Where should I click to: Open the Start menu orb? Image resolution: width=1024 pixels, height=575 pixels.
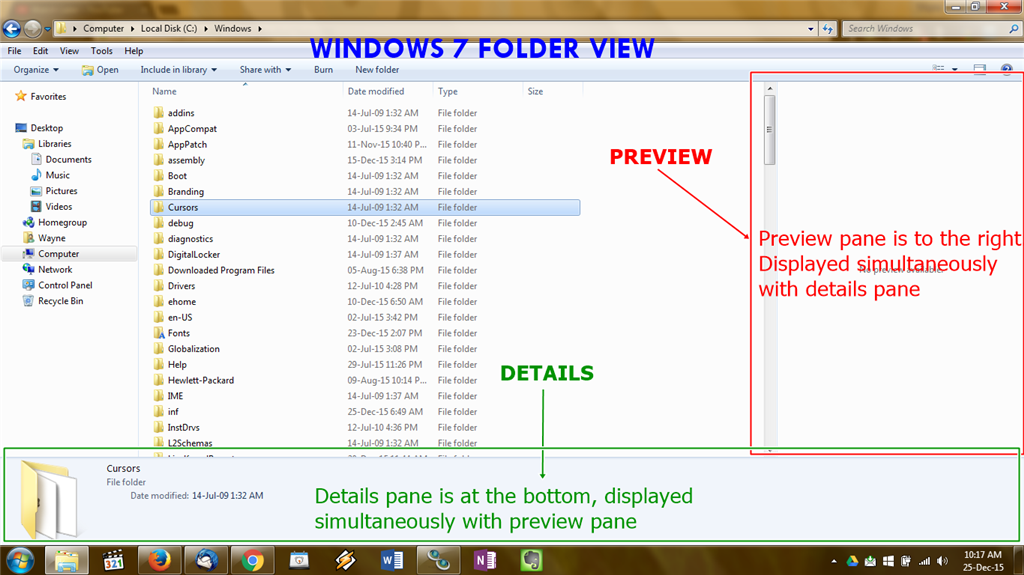point(20,561)
